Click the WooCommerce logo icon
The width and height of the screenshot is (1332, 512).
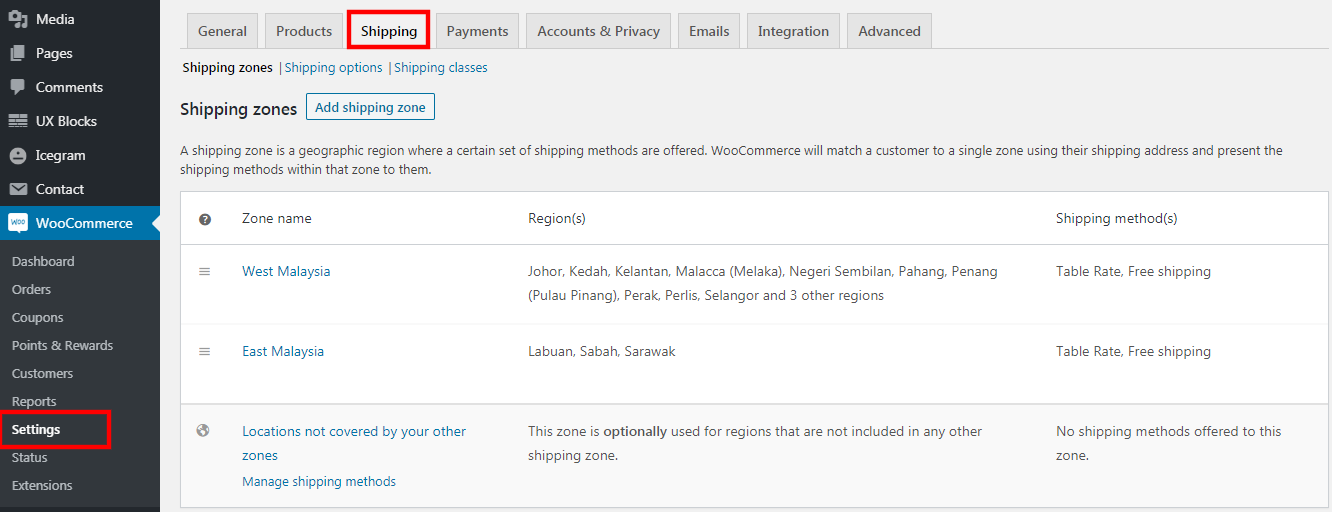tap(18, 223)
